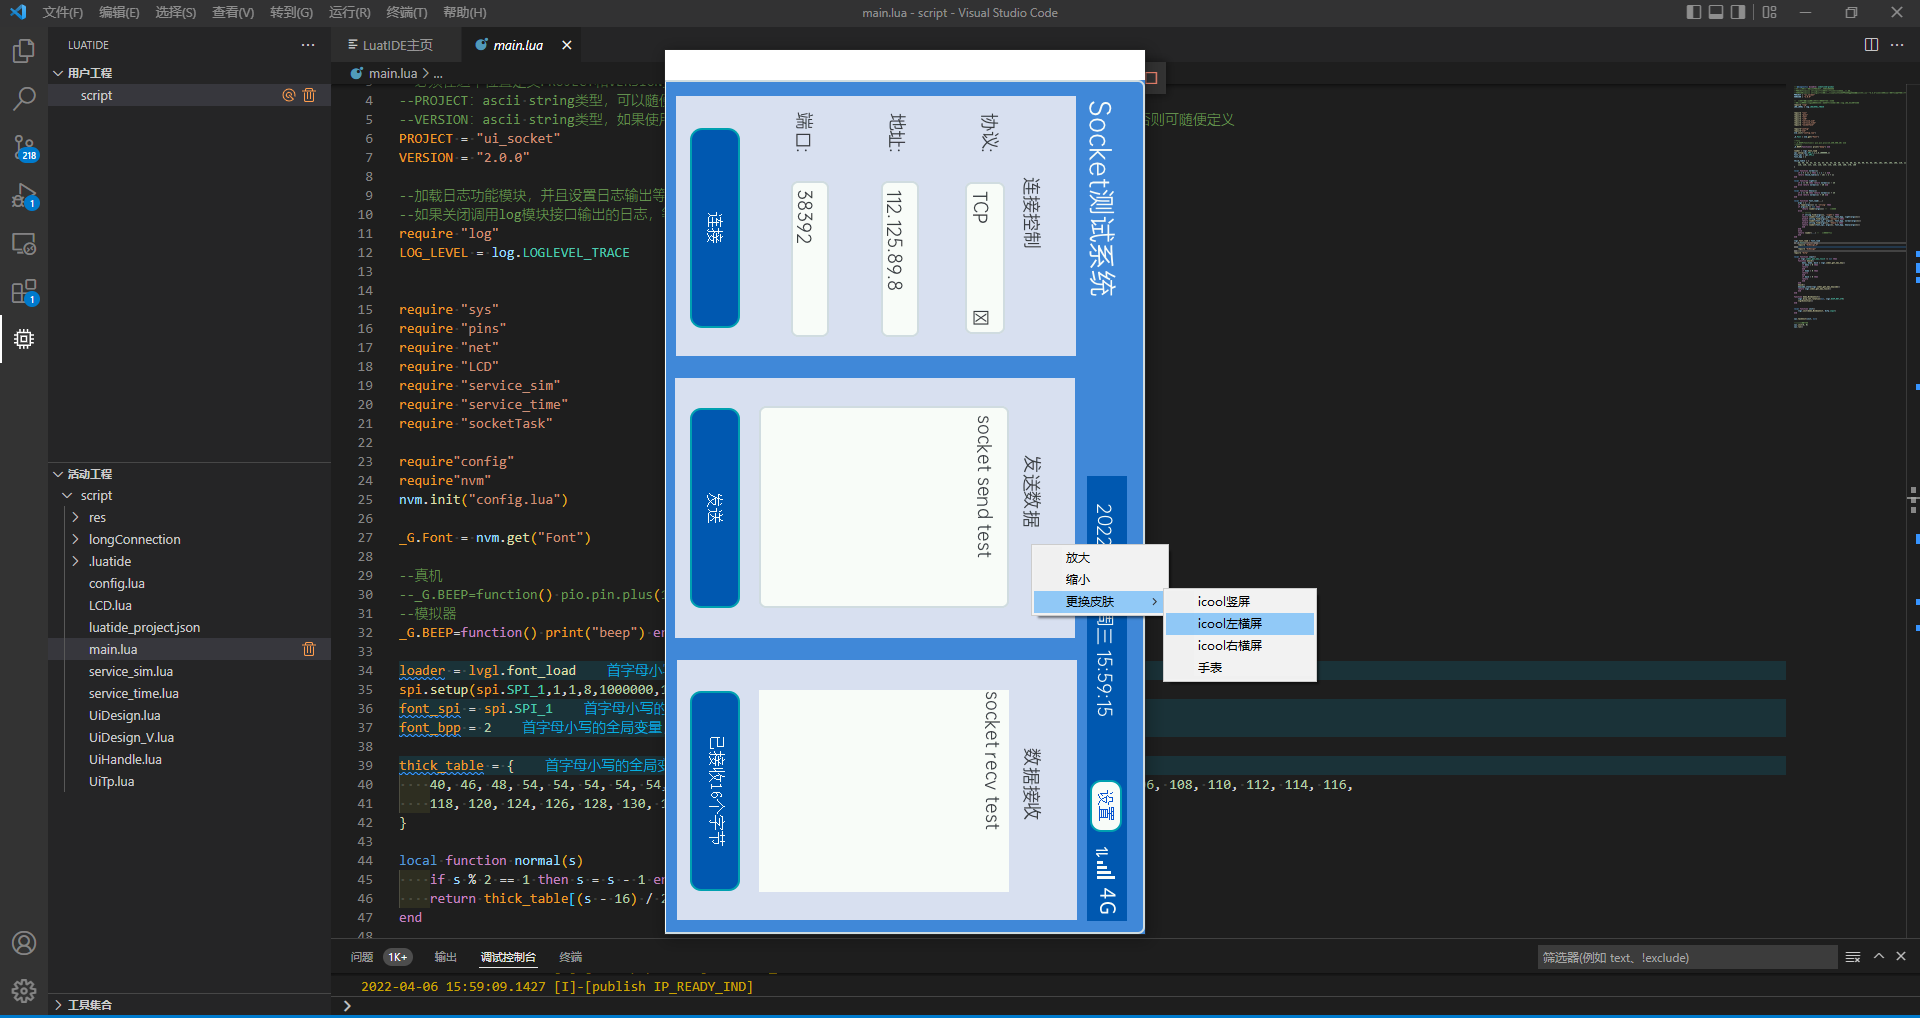The height and width of the screenshot is (1018, 1920).
Task: Click the 连接 button in the simulator
Action: click(x=715, y=228)
